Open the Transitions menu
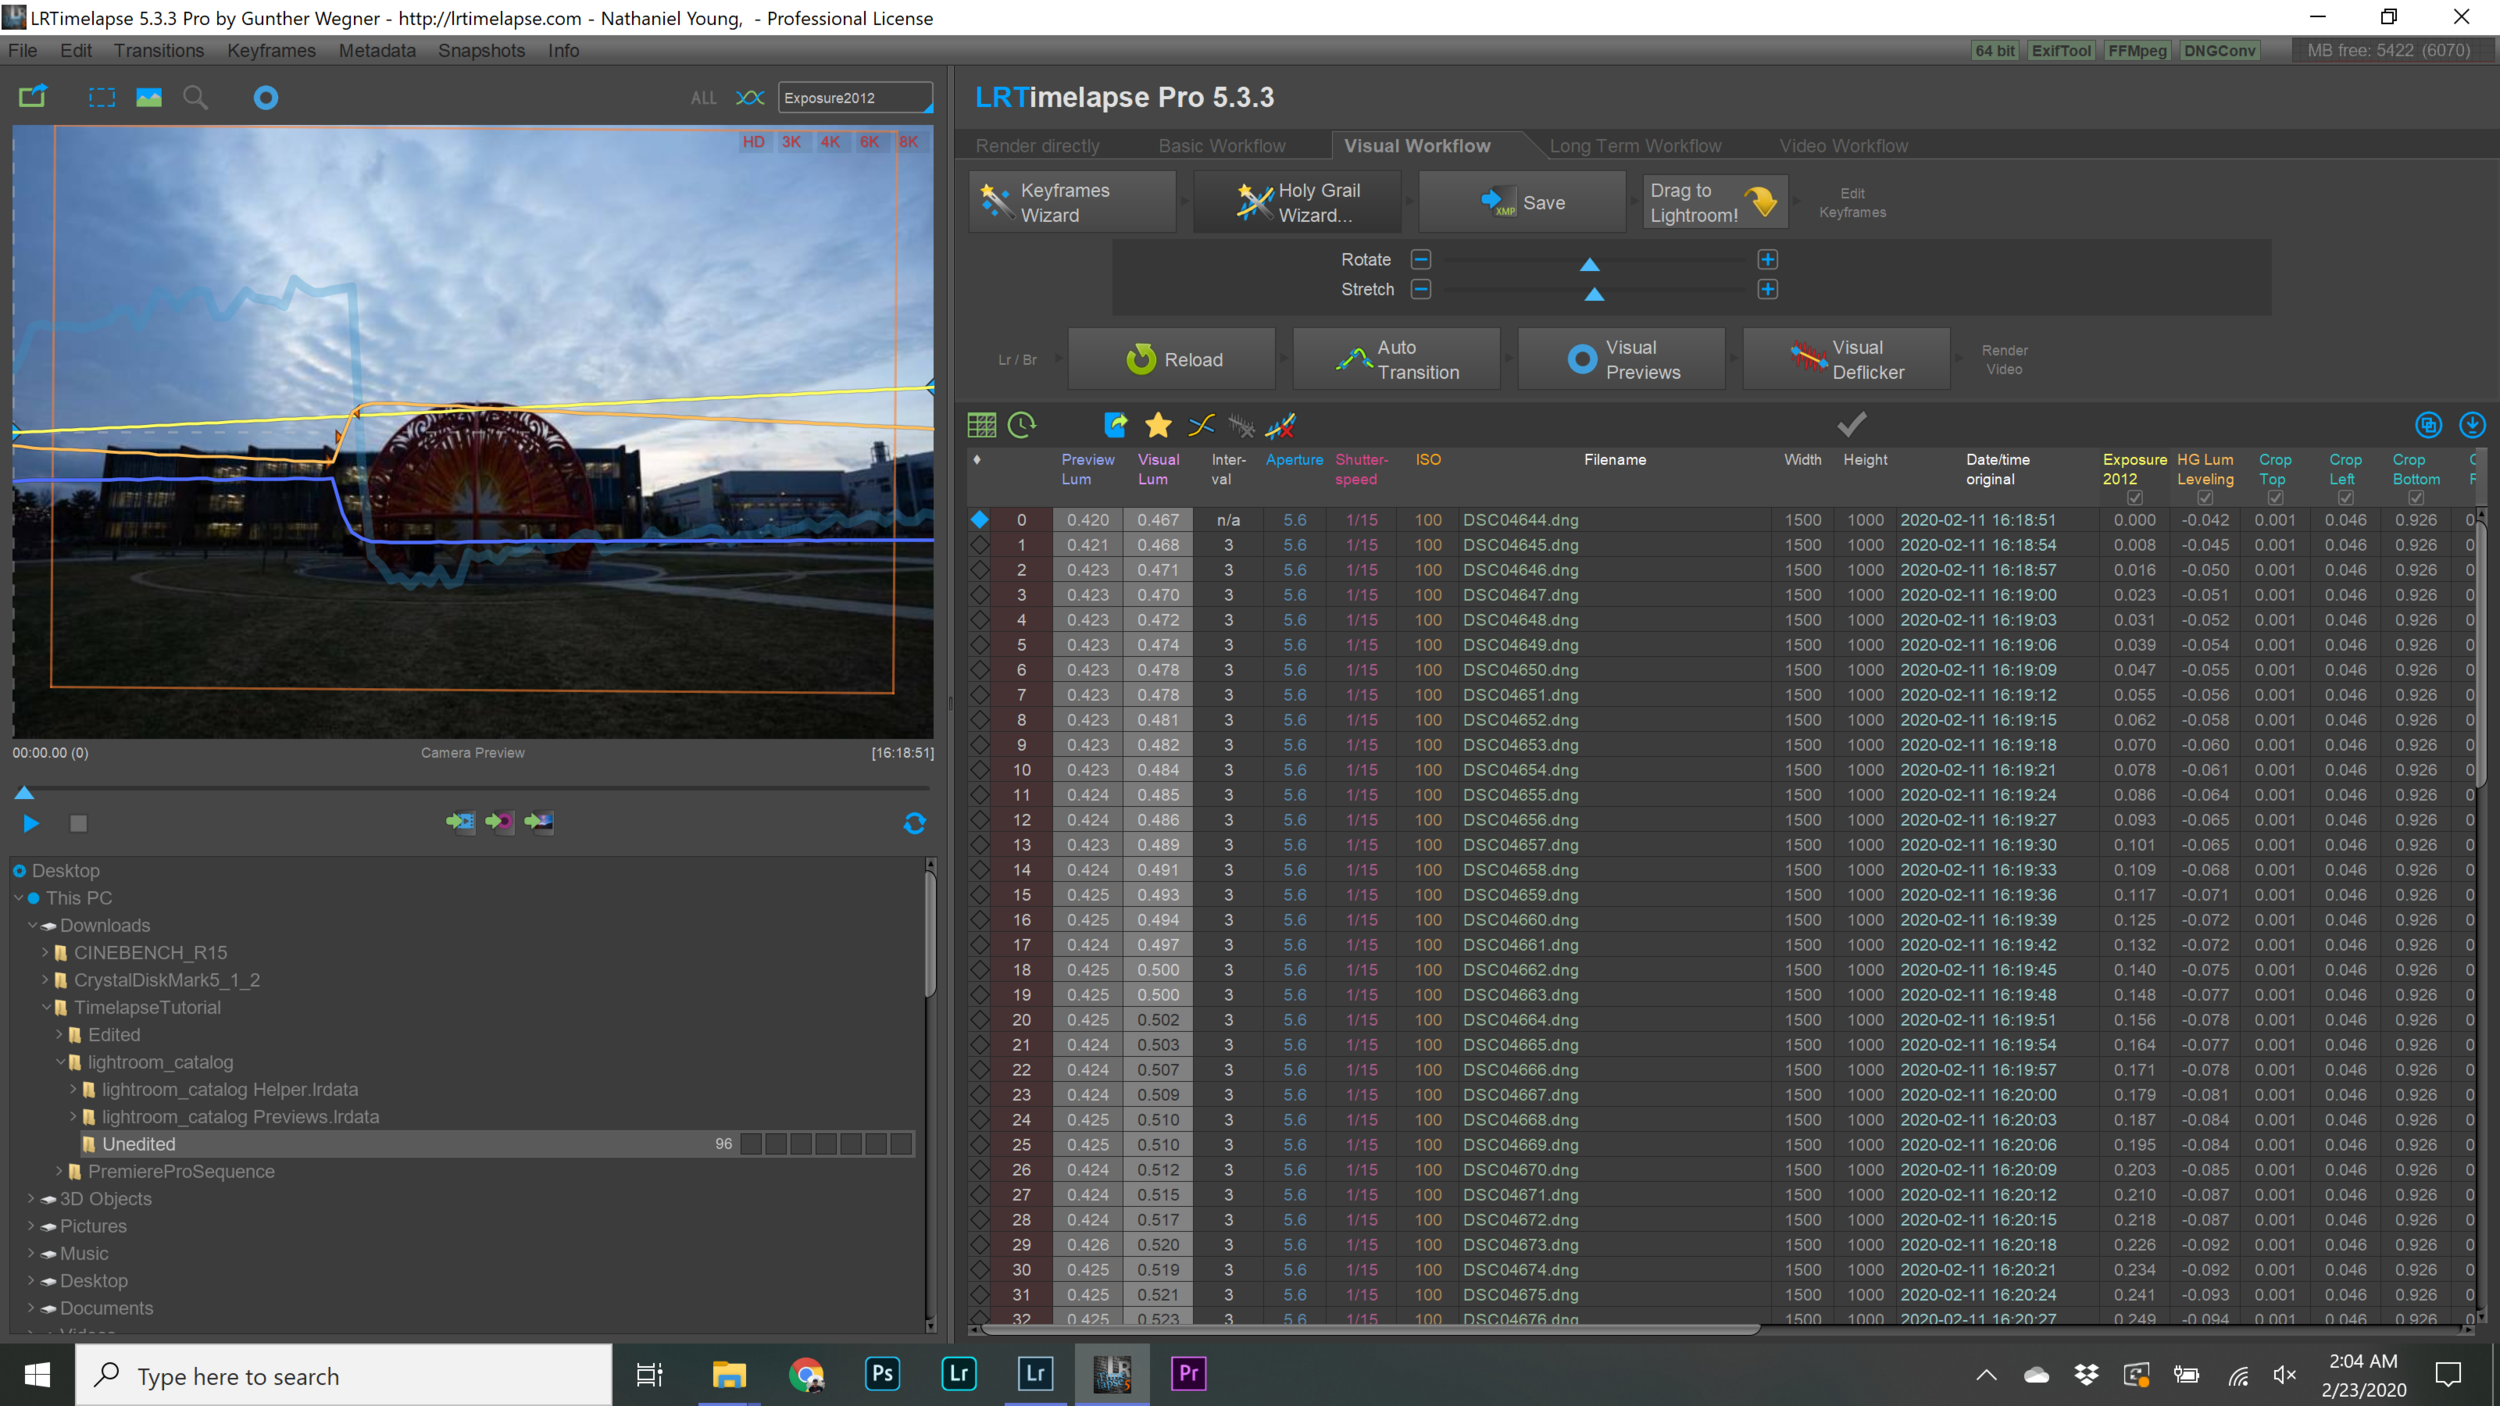Screen dimensions: 2500x1406 pyautogui.click(x=158, y=50)
